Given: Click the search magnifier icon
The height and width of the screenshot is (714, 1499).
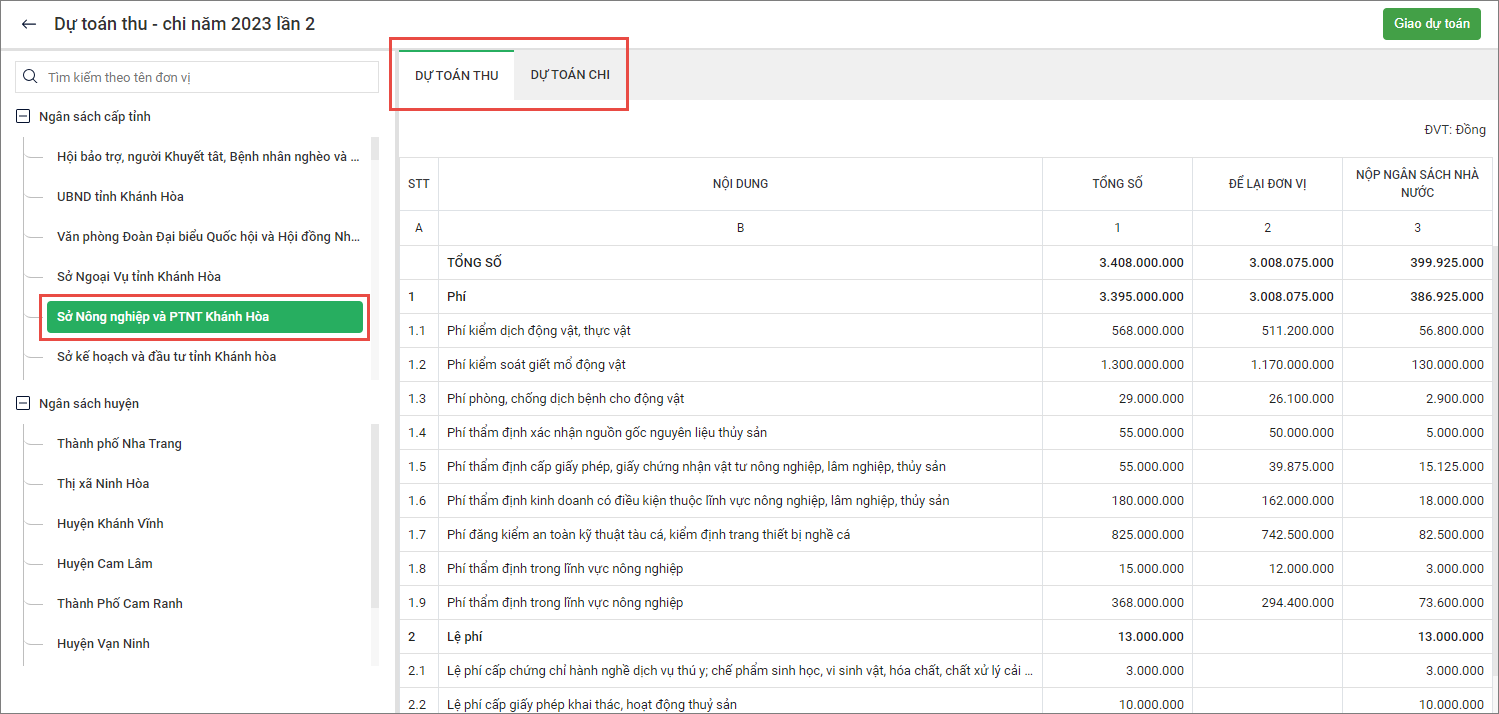Looking at the screenshot, I should [30, 77].
